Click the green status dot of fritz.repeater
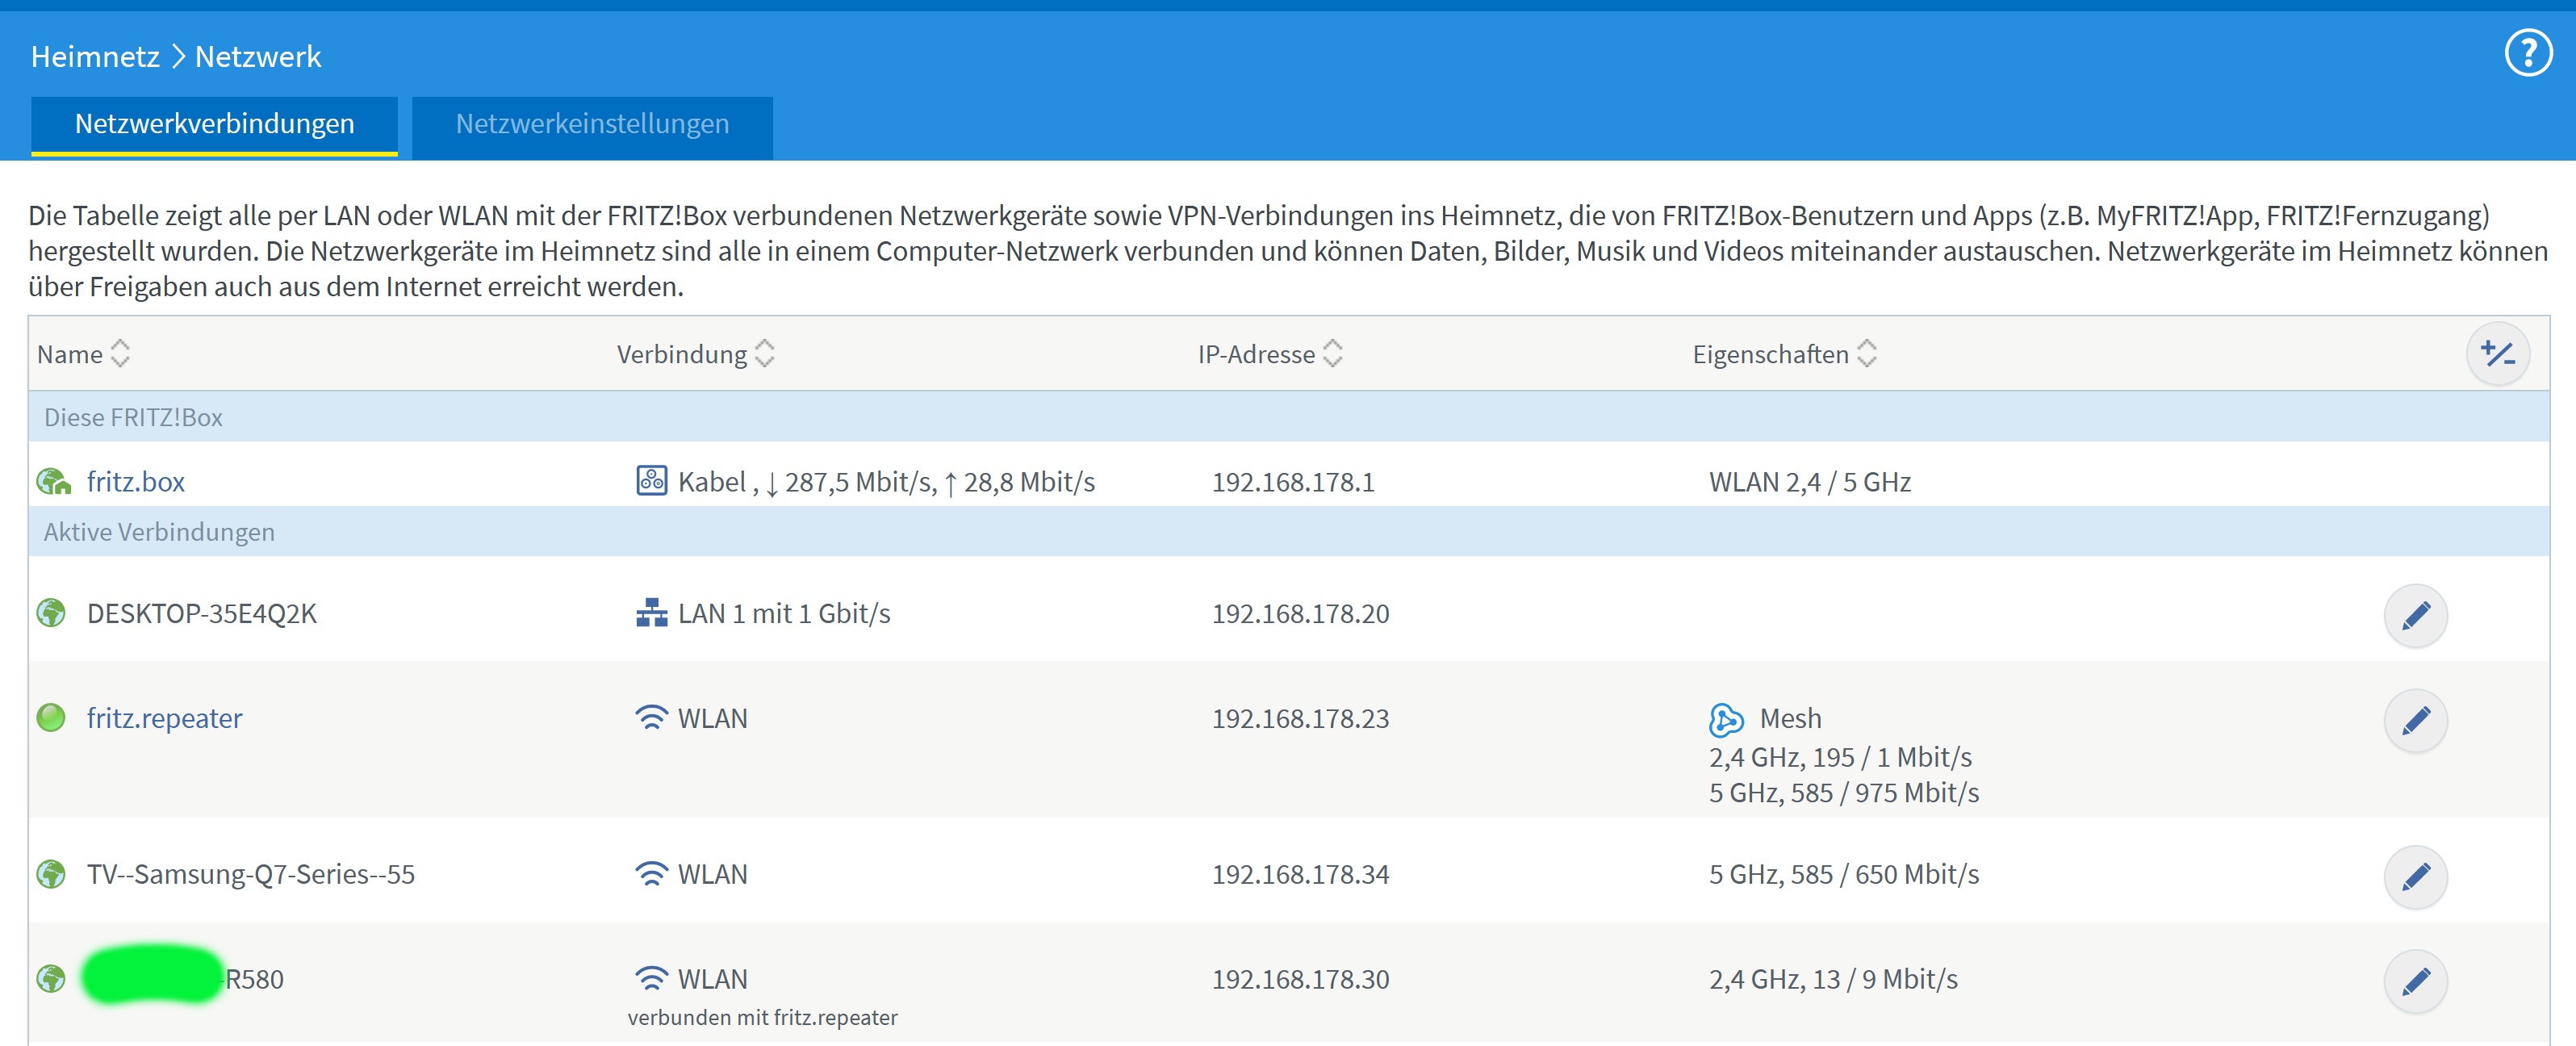Screen dimensions: 2576x1046 [x=51, y=718]
